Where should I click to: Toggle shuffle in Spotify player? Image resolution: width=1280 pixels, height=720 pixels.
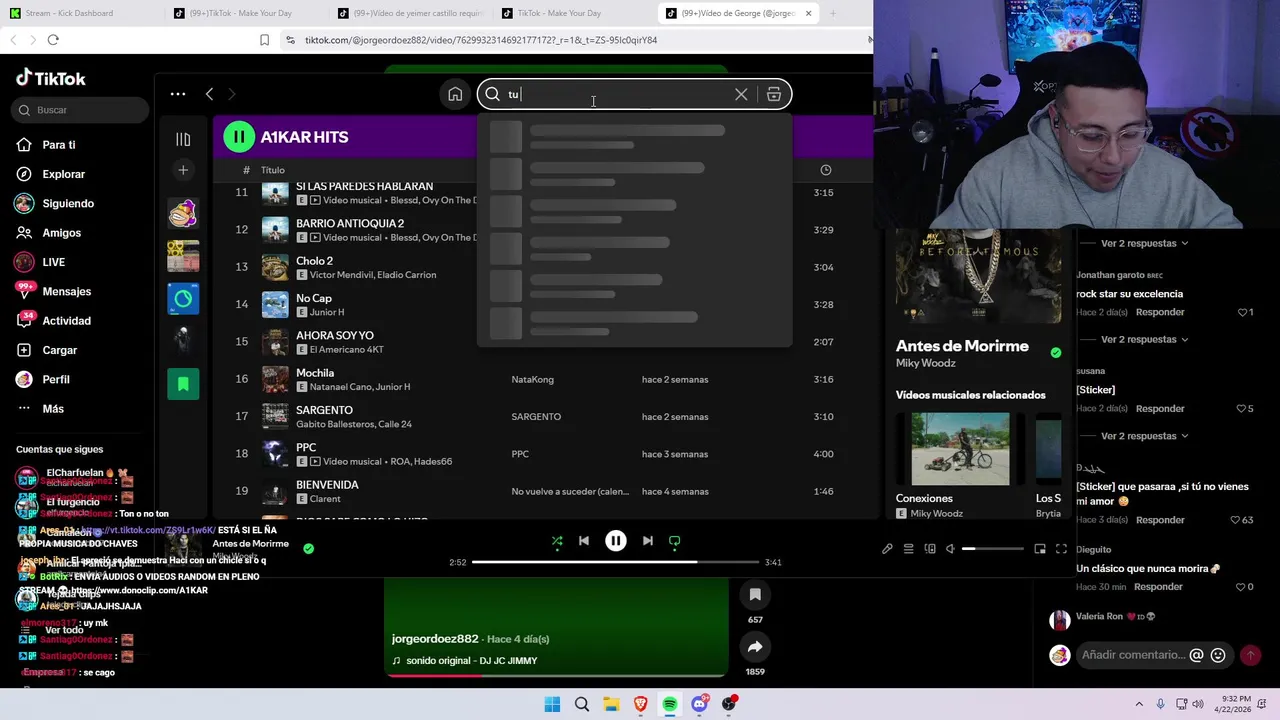point(557,541)
